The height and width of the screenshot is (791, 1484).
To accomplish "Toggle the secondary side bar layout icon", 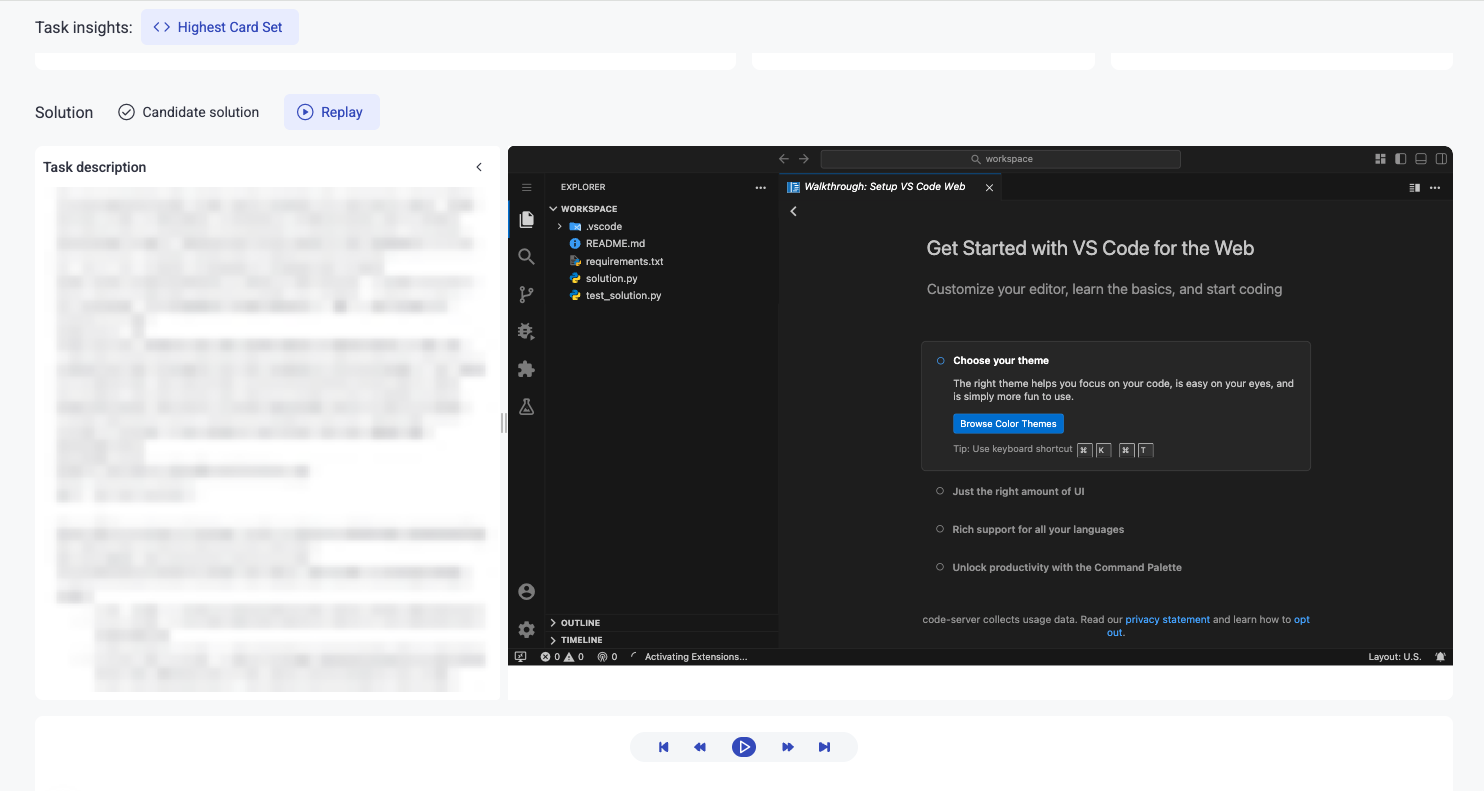I will [x=1441, y=159].
